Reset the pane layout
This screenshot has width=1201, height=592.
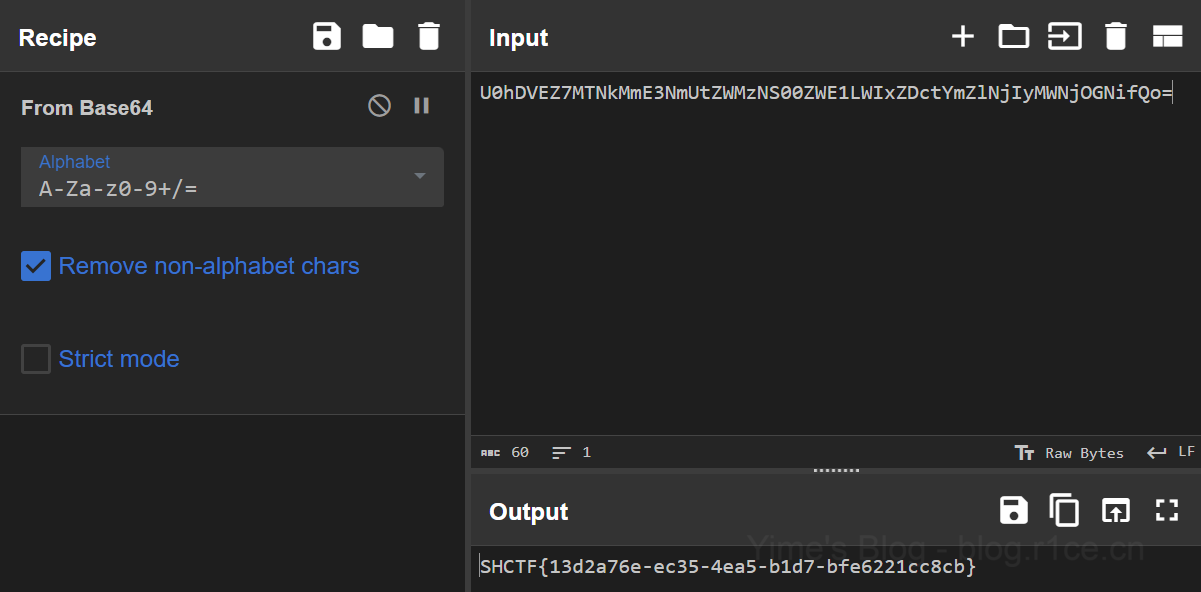(x=1167, y=37)
